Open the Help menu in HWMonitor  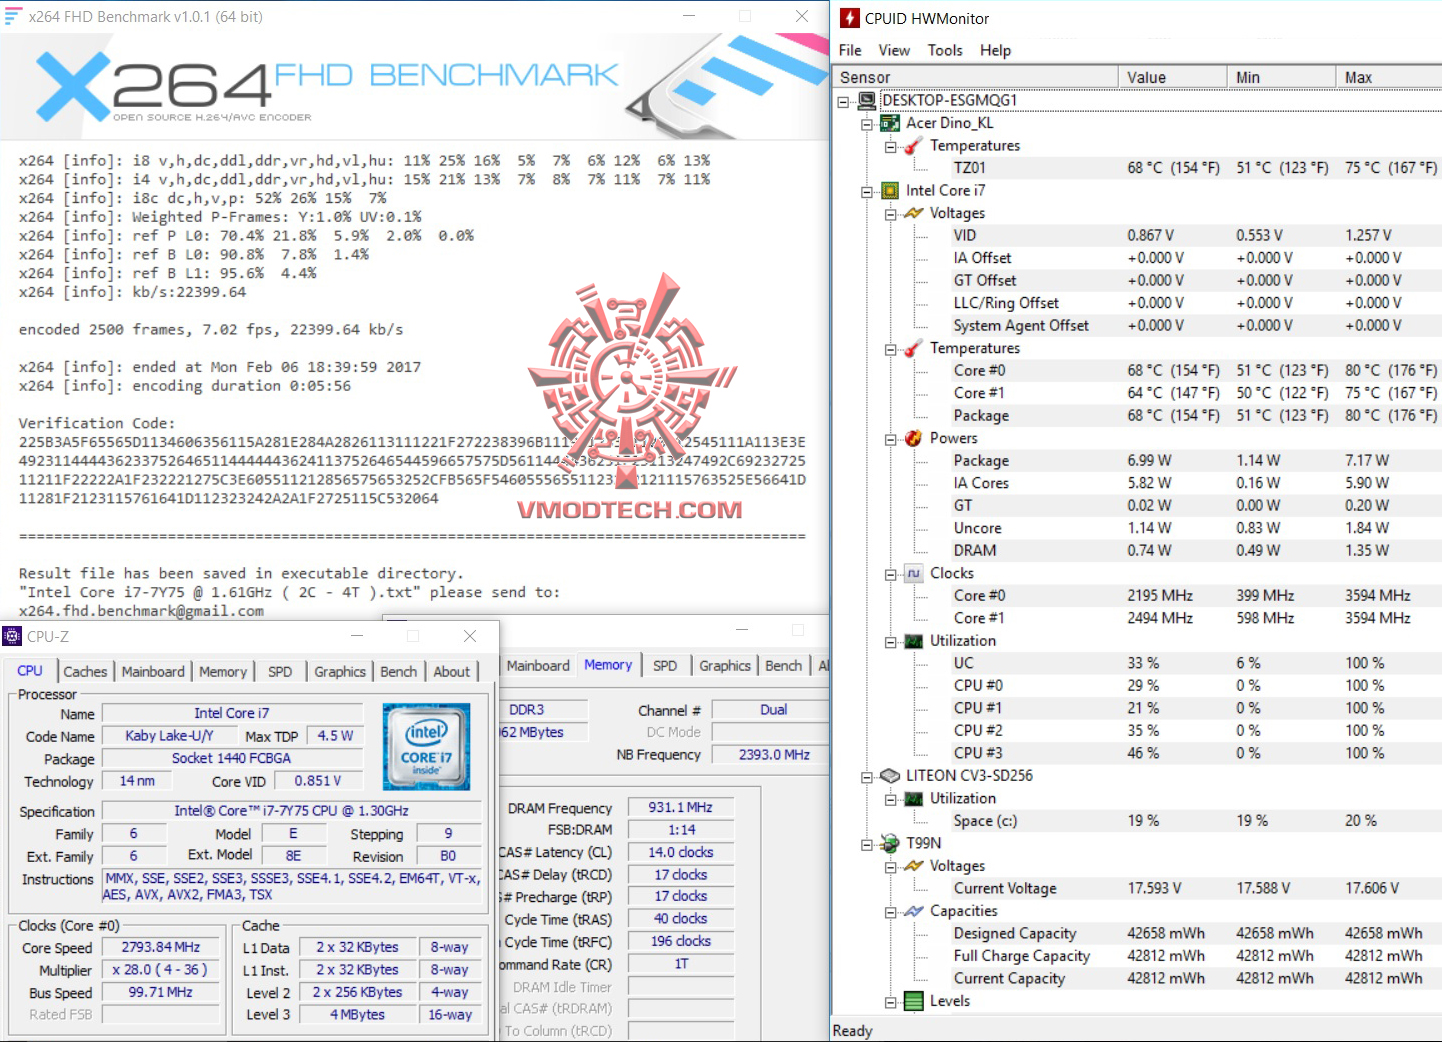995,50
